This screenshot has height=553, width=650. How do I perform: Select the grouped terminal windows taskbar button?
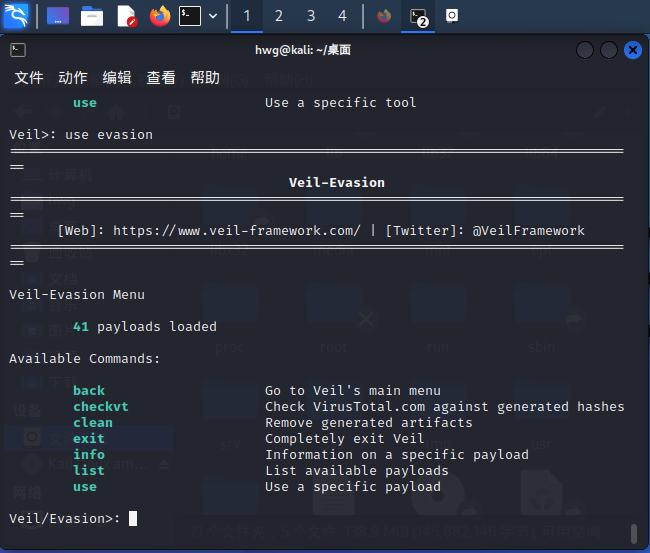[x=418, y=16]
